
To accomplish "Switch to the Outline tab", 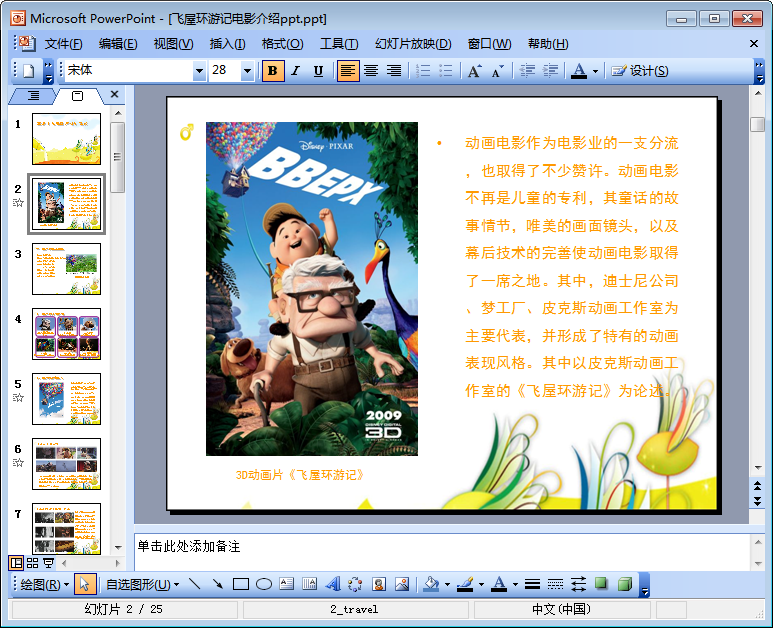I will tap(33, 96).
